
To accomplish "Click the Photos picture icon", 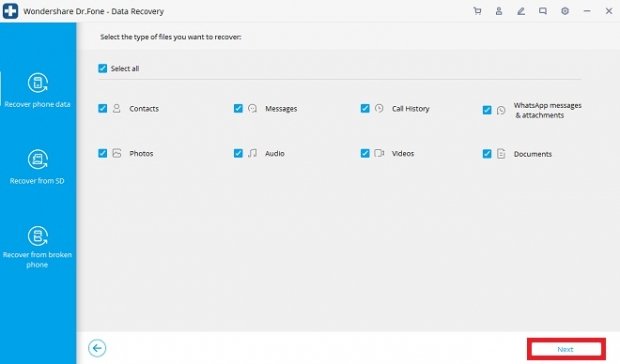I will tap(117, 153).
